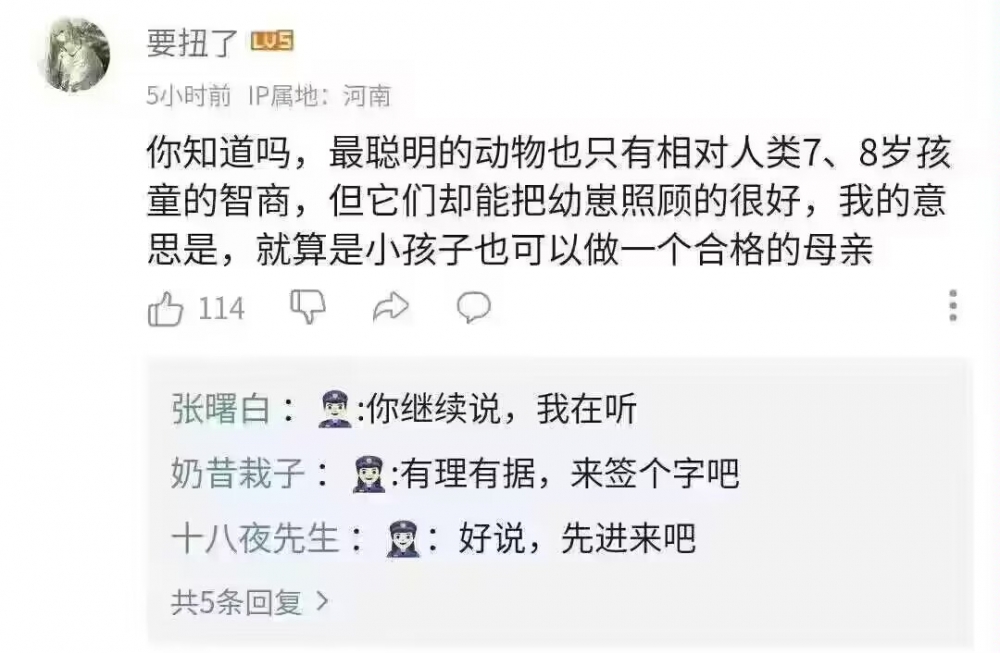Screen dimensions: 1000x653
Task: Click the LV5 level badge
Action: (x=271, y=41)
